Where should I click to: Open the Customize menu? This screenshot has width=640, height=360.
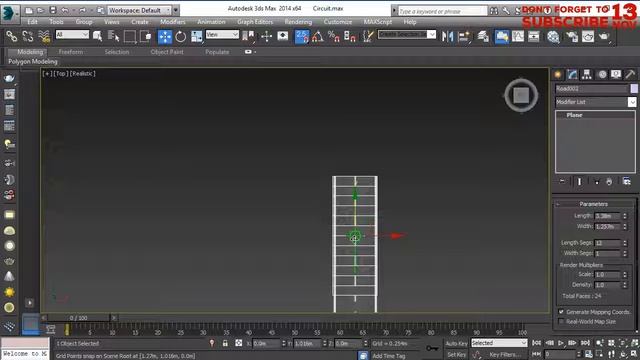tap(338, 22)
